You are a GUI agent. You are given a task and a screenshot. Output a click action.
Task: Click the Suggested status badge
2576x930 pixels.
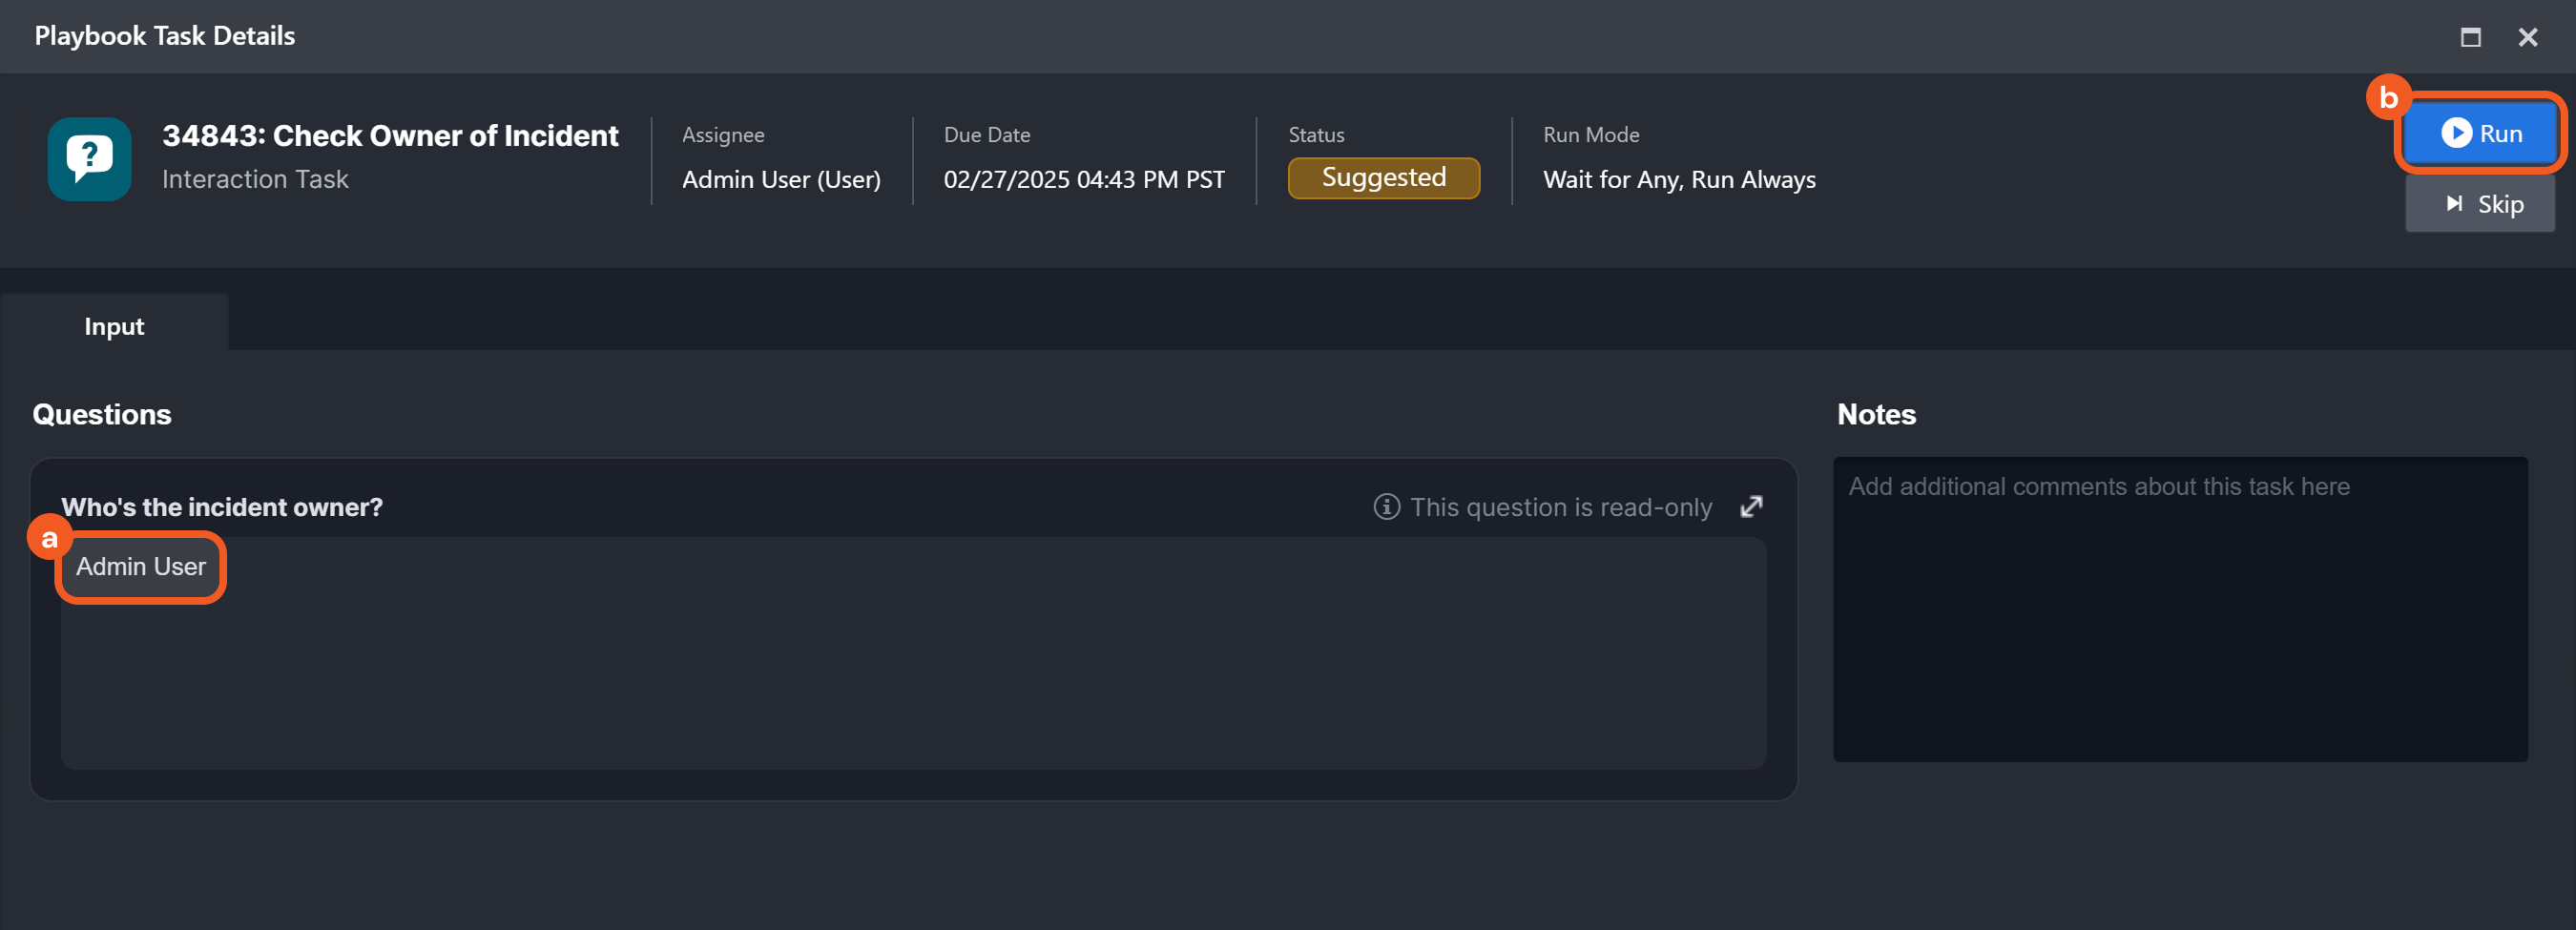1383,178
